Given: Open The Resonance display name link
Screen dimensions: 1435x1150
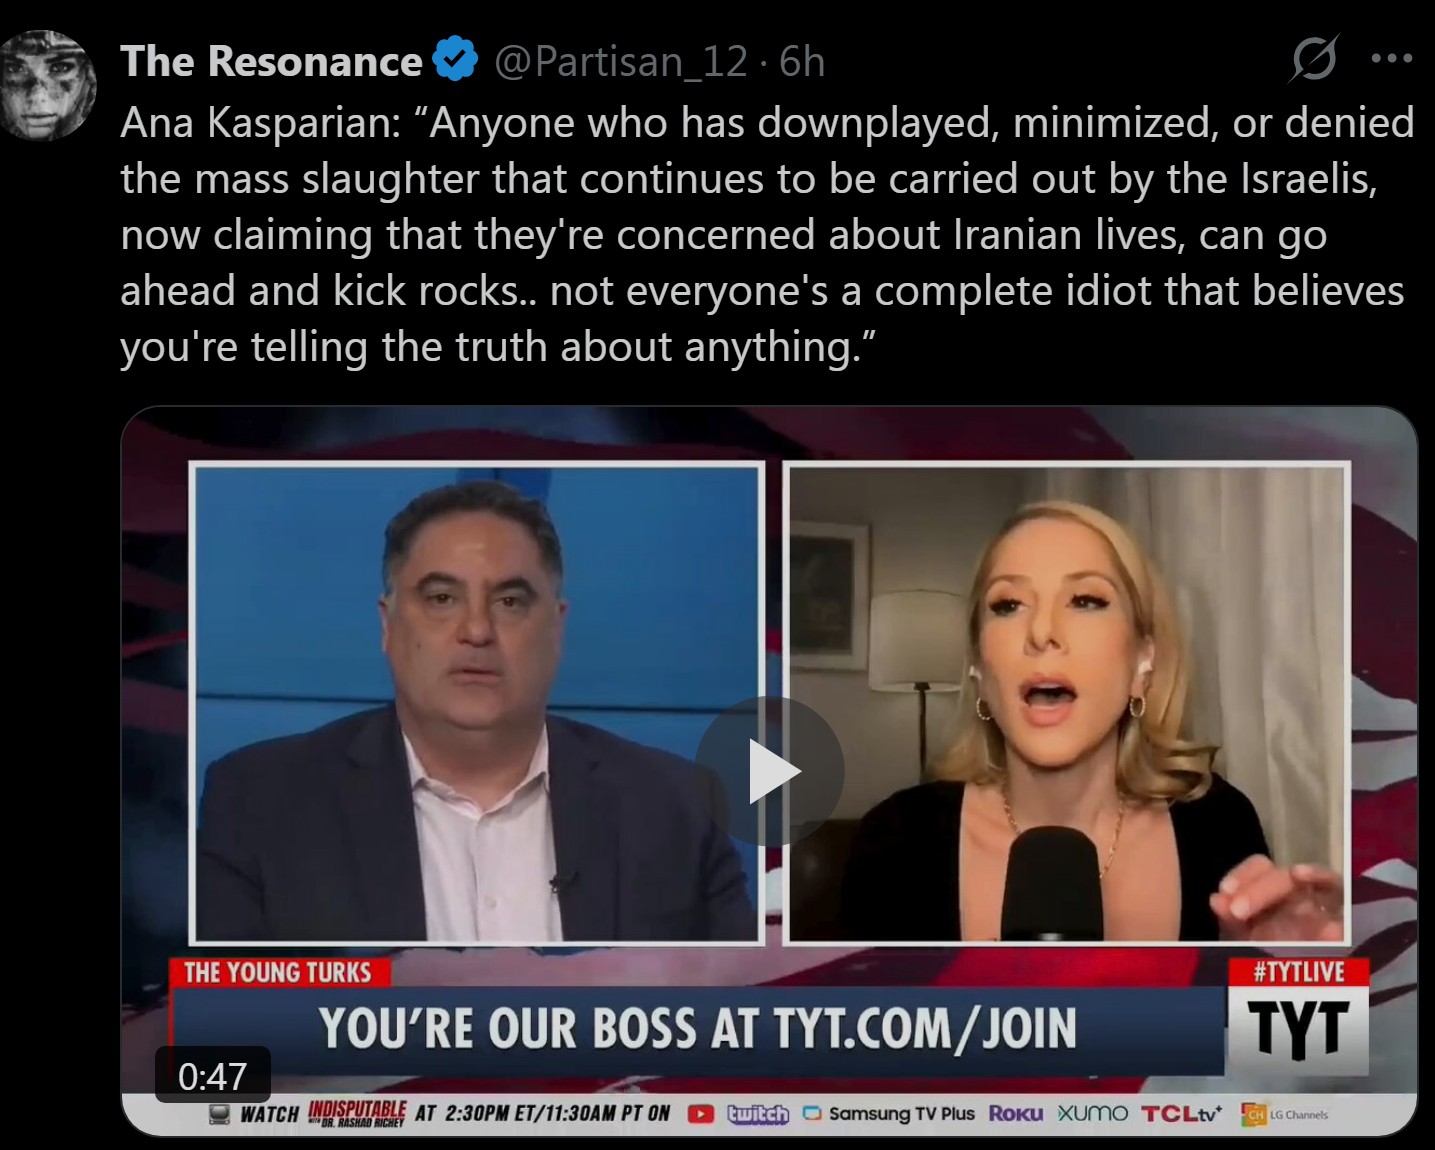Looking at the screenshot, I should pos(271,62).
